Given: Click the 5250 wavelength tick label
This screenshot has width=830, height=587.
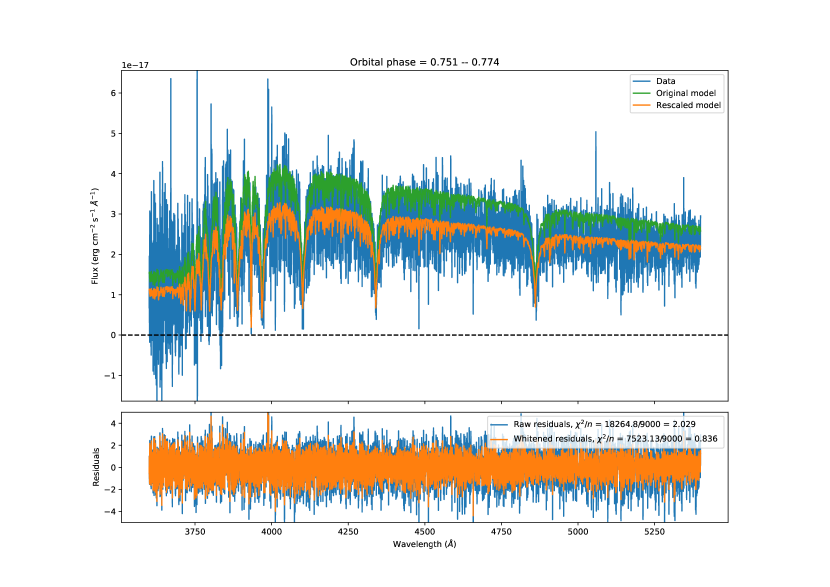Looking at the screenshot, I should [x=654, y=531].
